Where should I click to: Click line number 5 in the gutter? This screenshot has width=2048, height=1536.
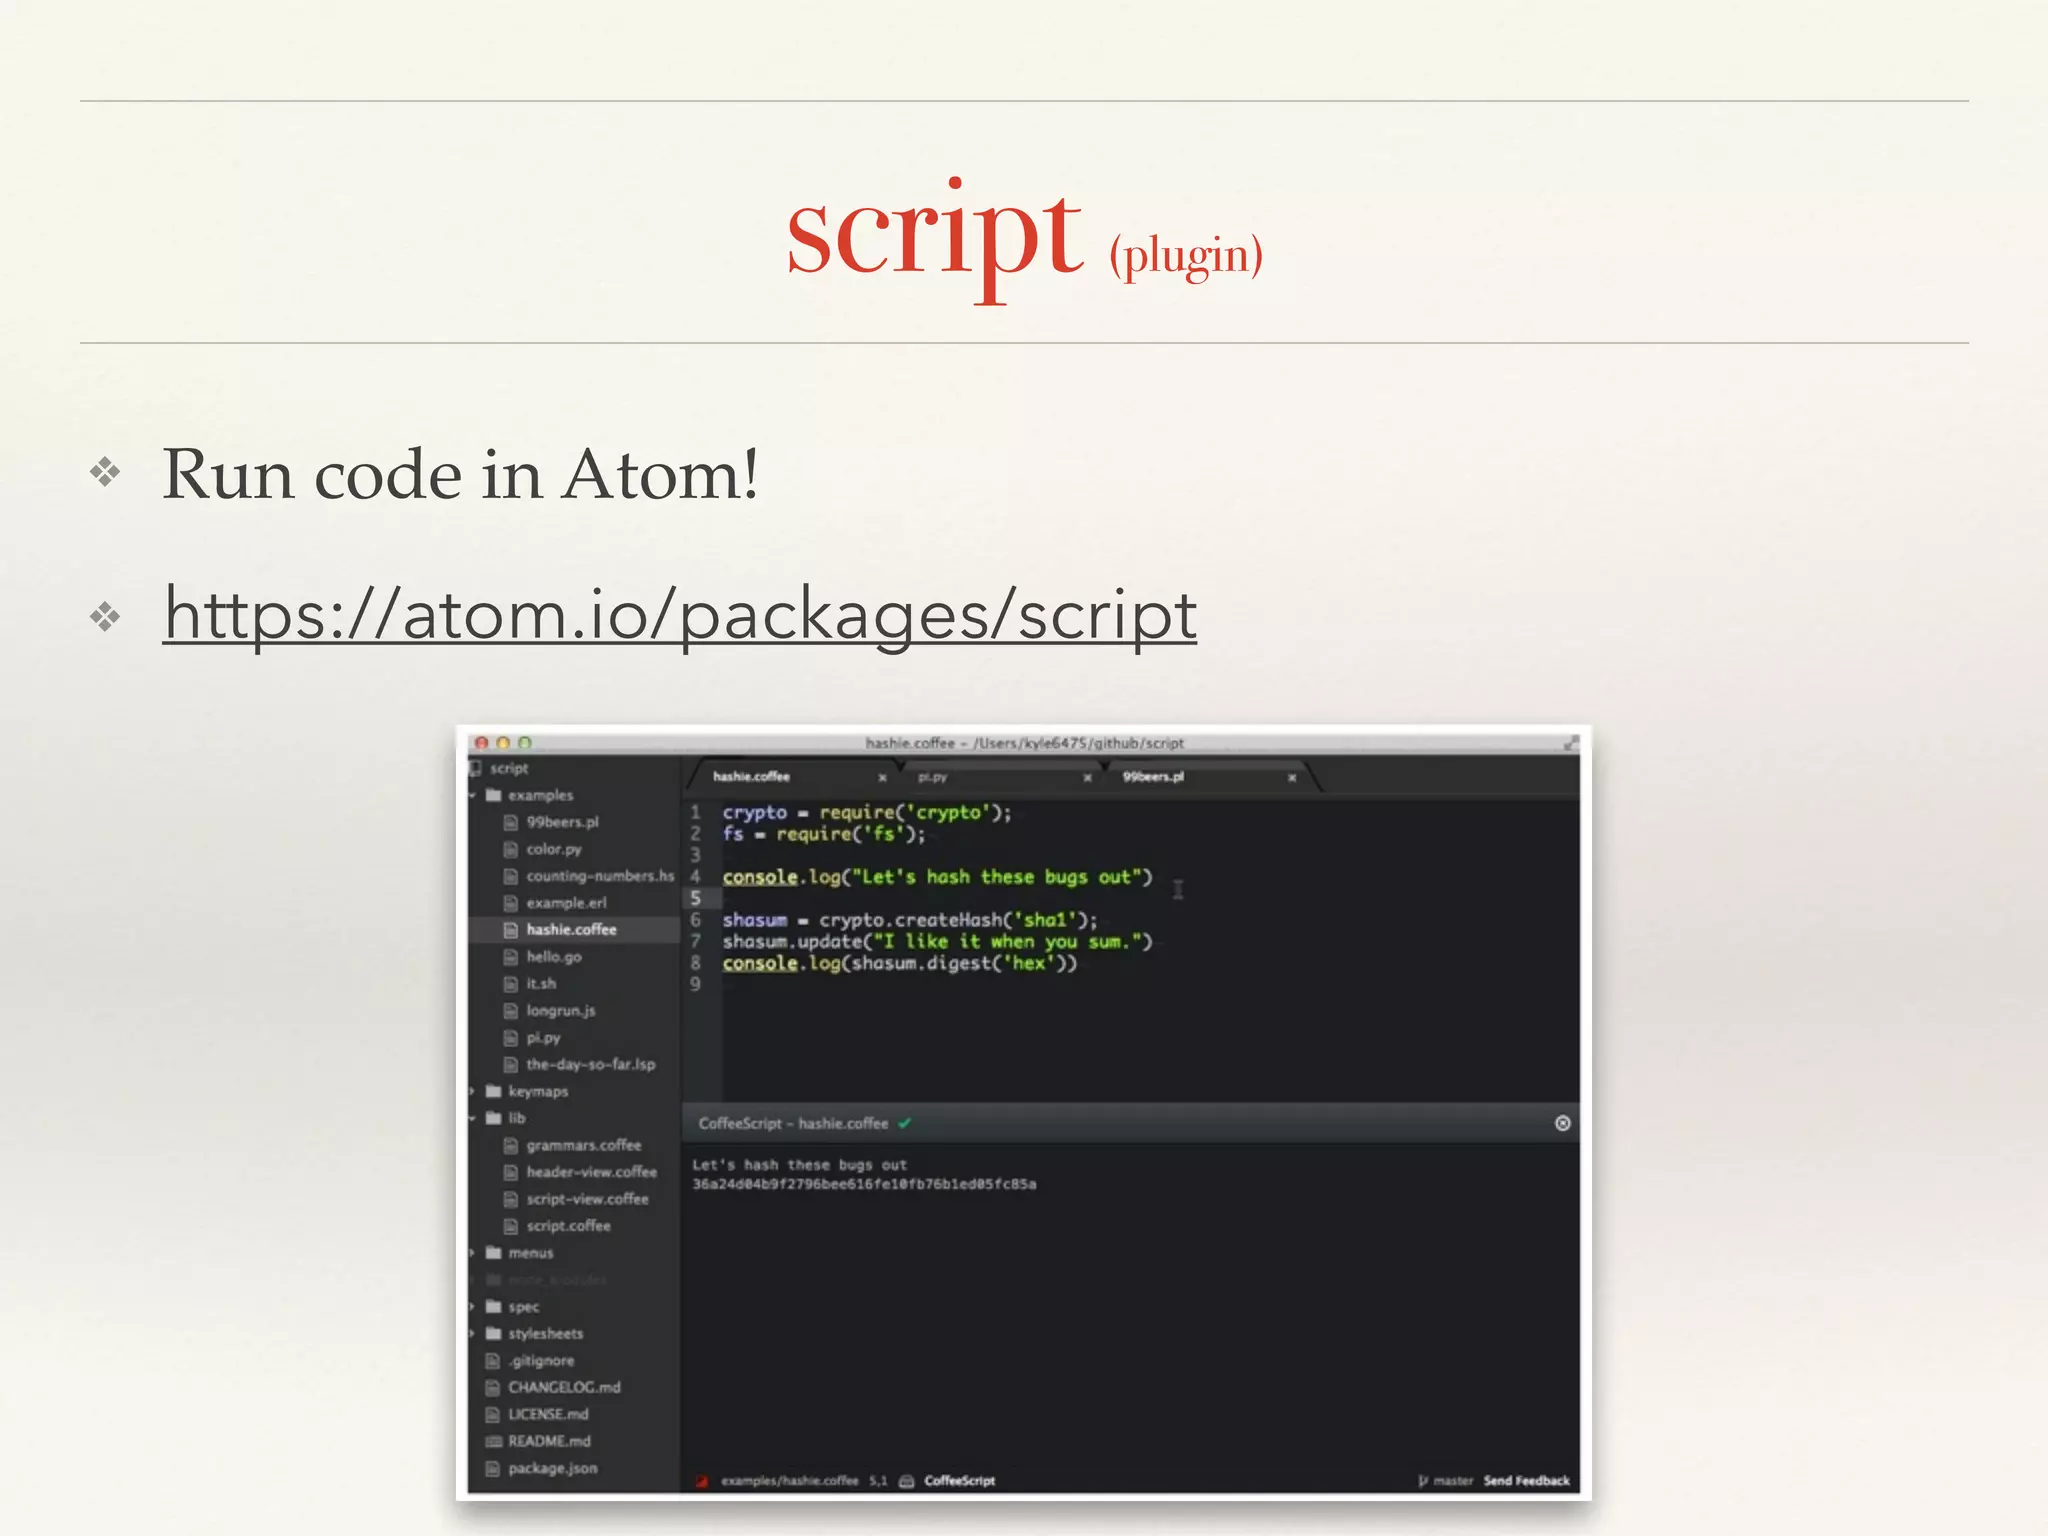[696, 898]
